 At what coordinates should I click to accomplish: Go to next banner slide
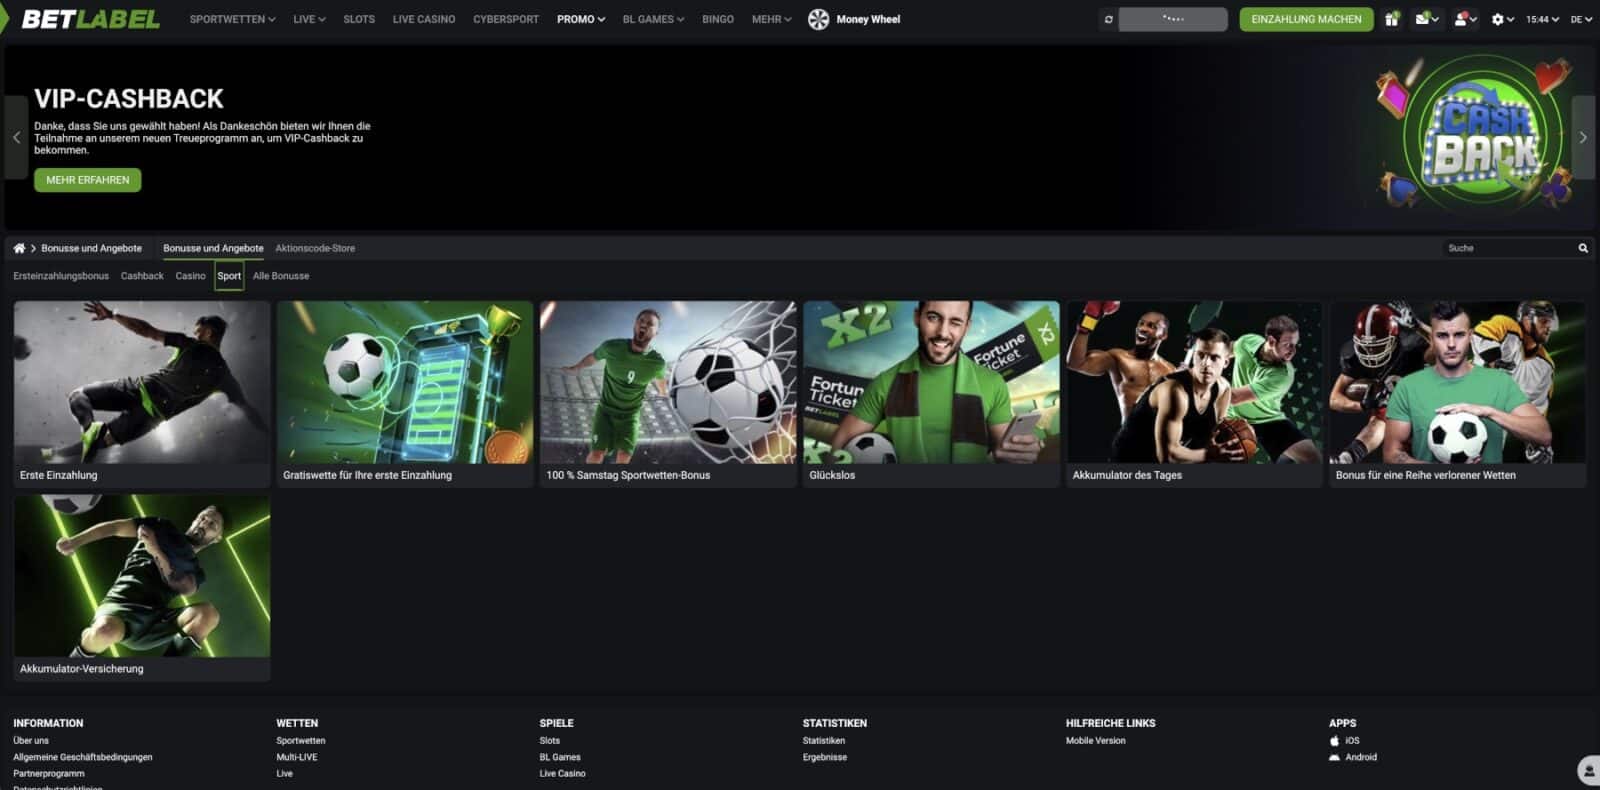point(1582,138)
